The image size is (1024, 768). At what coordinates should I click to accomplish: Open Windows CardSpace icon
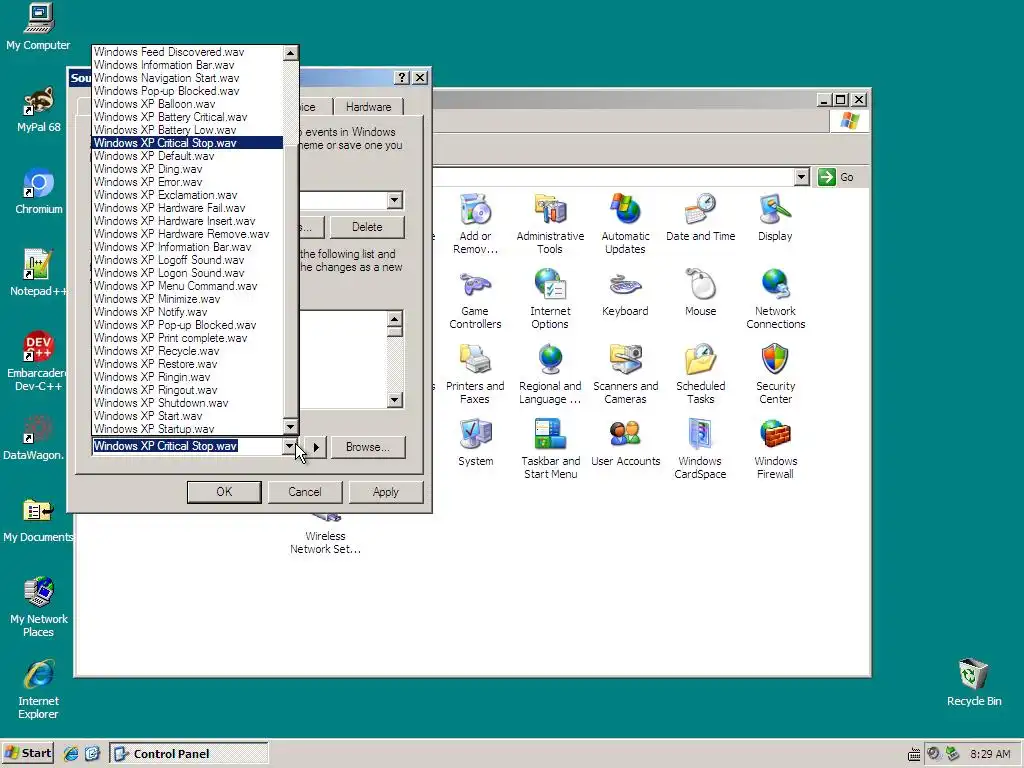tap(700, 449)
